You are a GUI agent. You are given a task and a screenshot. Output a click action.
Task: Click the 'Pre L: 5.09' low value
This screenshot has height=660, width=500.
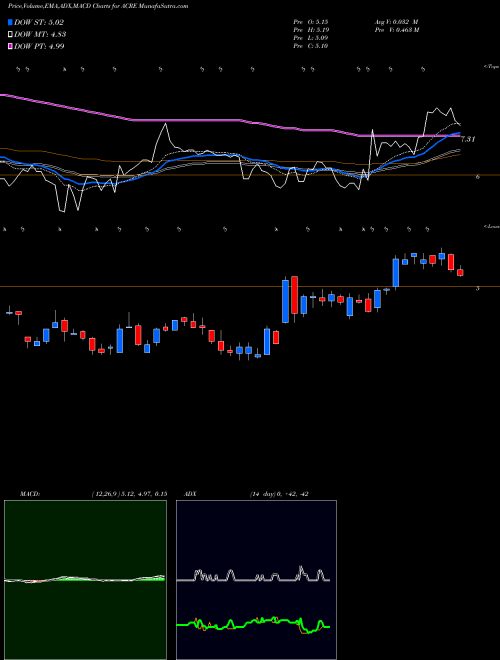point(311,38)
